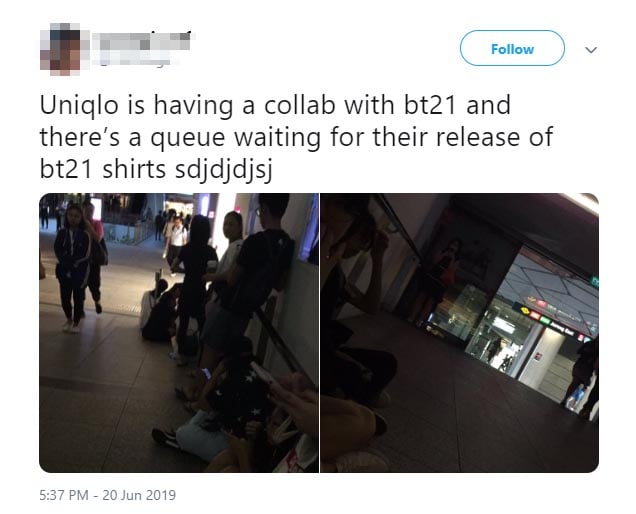636x514 pixels.
Task: Click the woman walking in left photo
Action: [72, 268]
